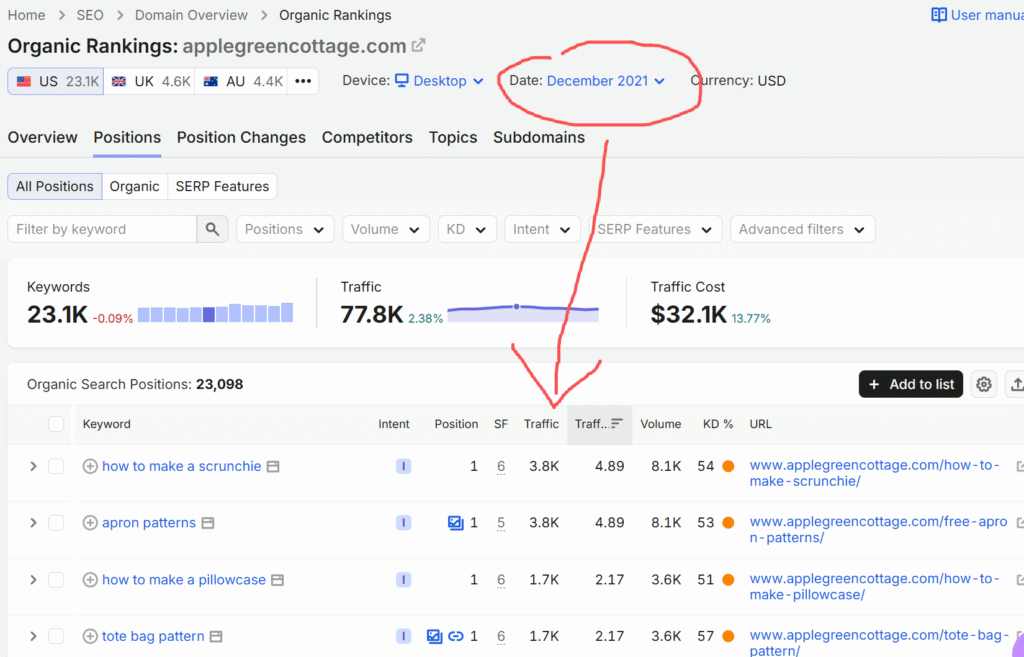Expand the 'how to make a pillowcase' row
Image resolution: width=1024 pixels, height=657 pixels.
click(x=33, y=580)
